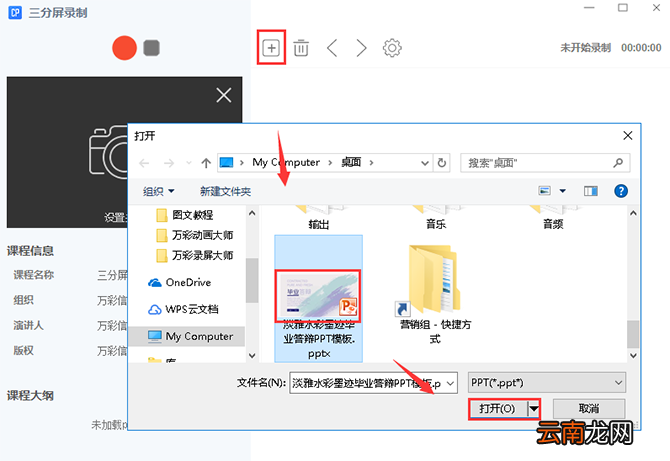The width and height of the screenshot is (670, 461).
Task: Click the 未开始录制 status text
Action: coord(585,48)
